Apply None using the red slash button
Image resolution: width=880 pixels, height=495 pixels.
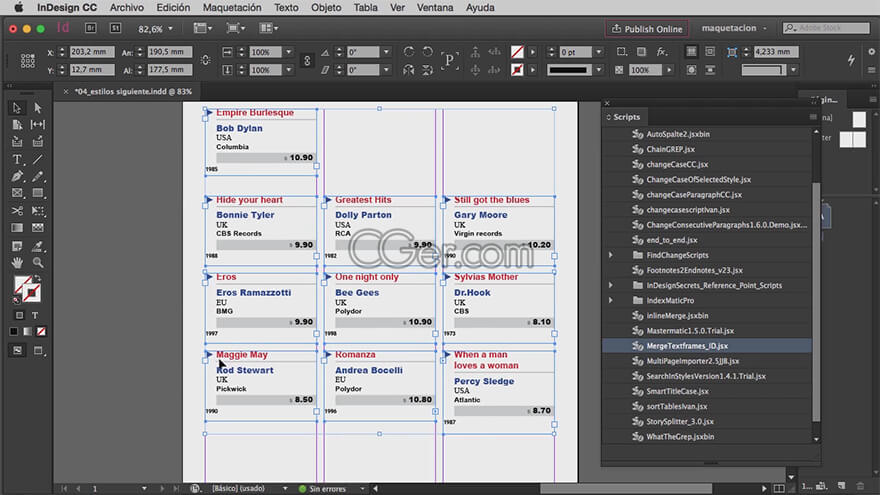pos(42,332)
